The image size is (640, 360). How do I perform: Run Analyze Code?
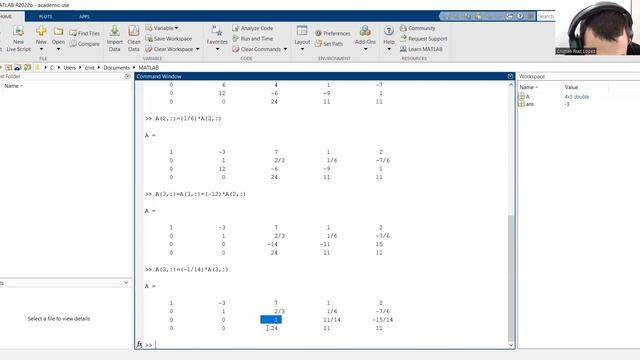(253, 28)
